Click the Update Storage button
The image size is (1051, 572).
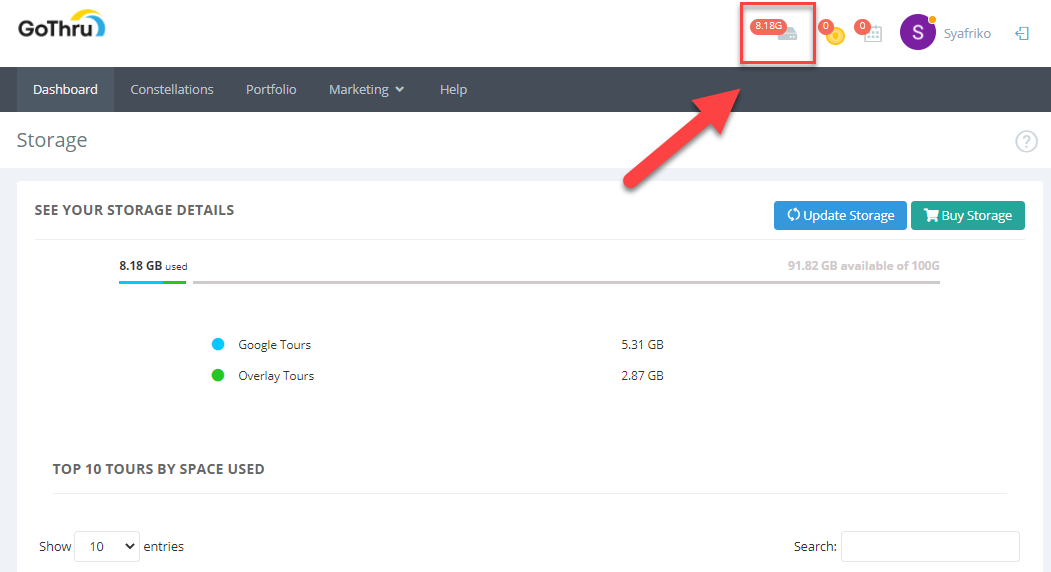840,215
